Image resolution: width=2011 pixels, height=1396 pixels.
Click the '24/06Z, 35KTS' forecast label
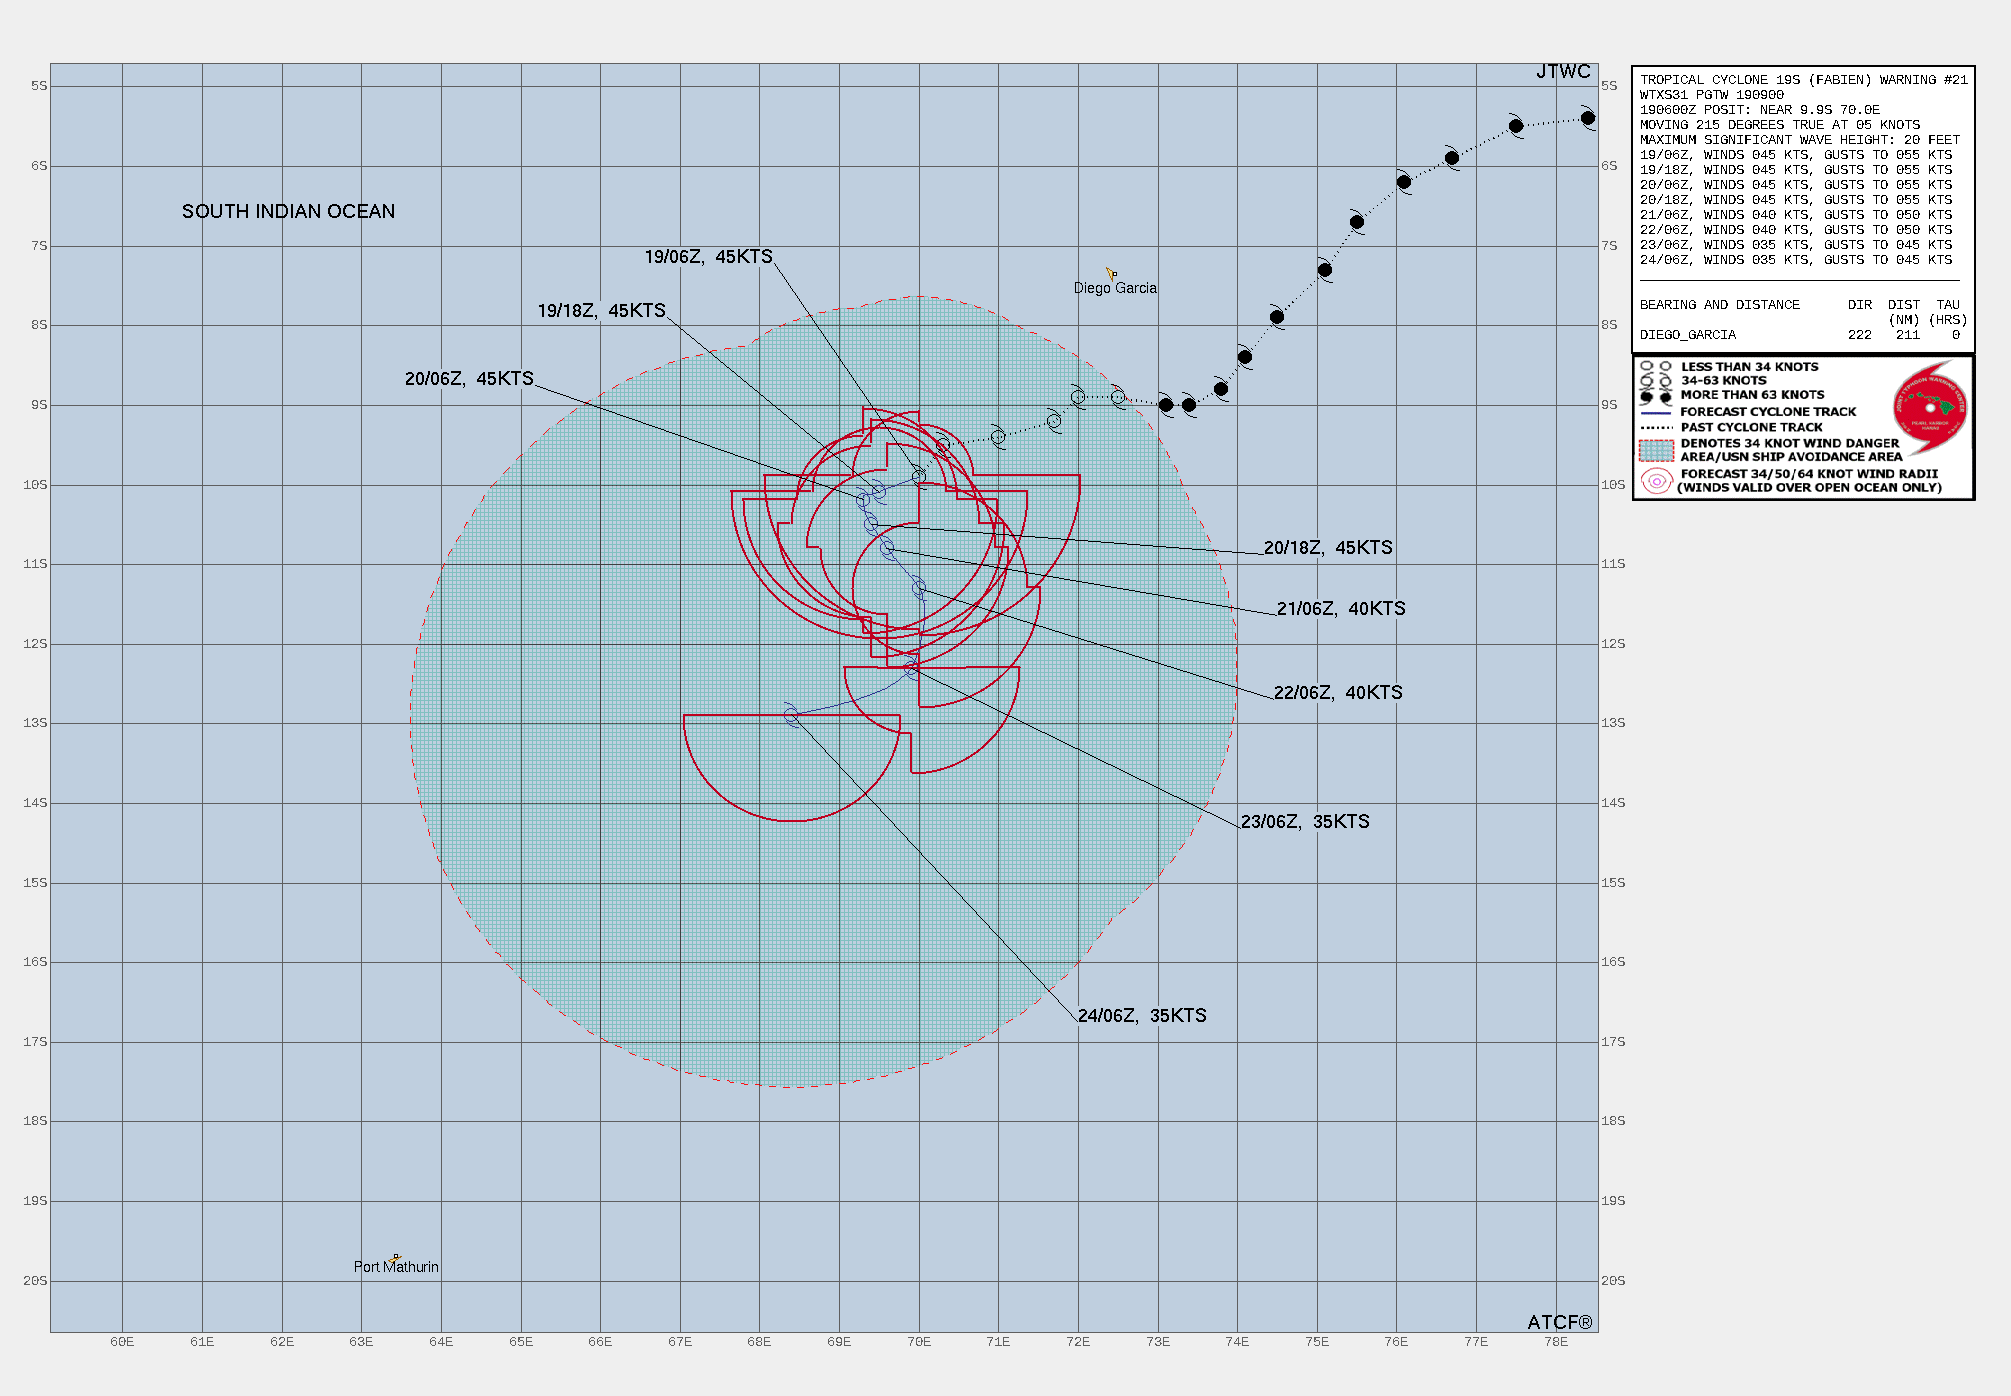pyautogui.click(x=1141, y=1016)
